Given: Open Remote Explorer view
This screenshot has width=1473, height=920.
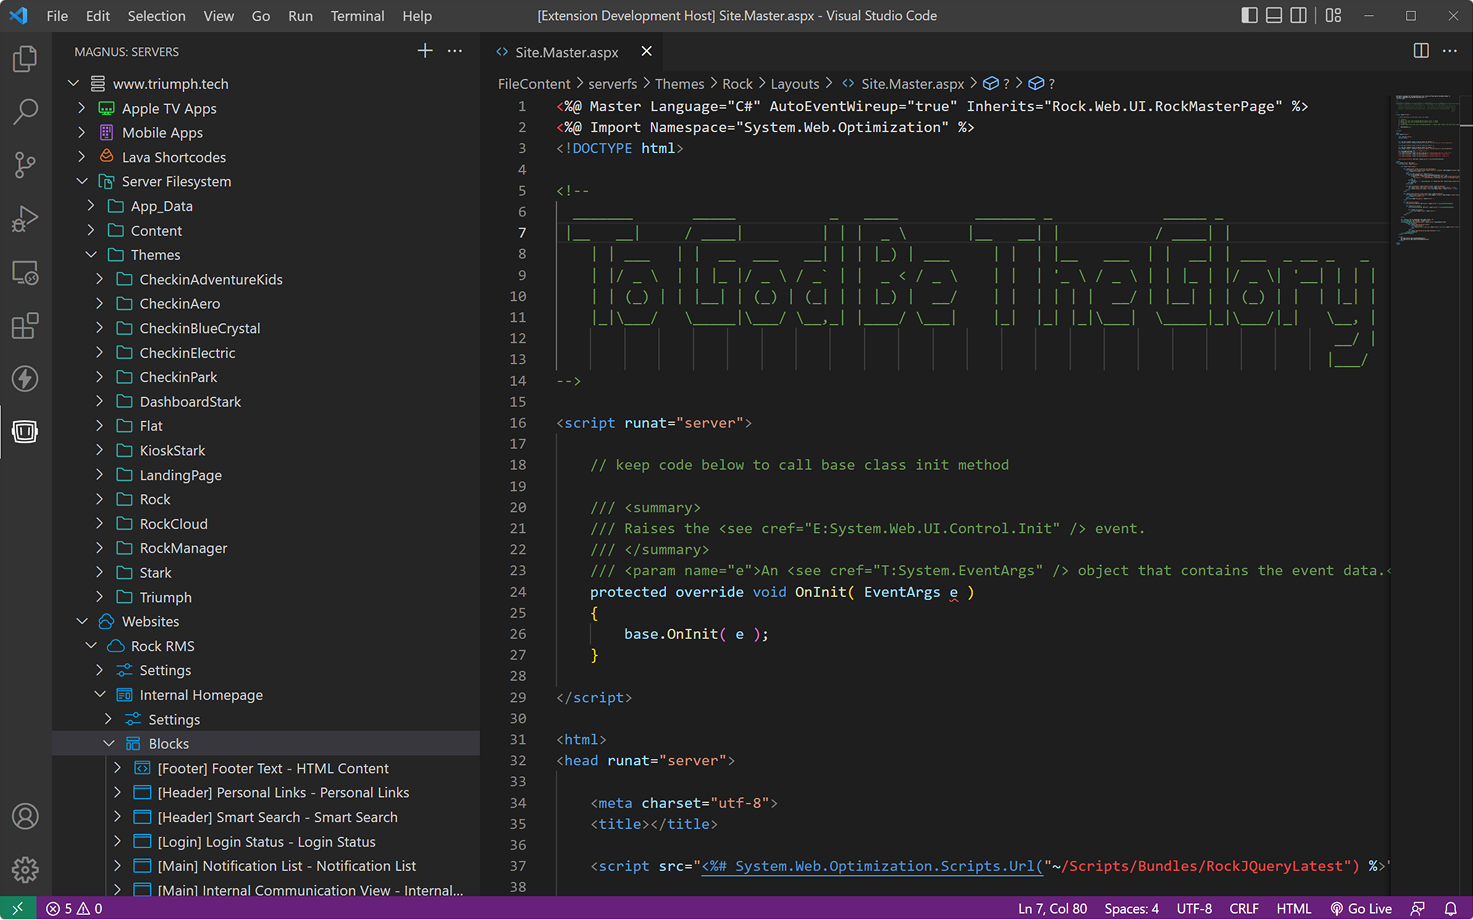Looking at the screenshot, I should point(25,272).
